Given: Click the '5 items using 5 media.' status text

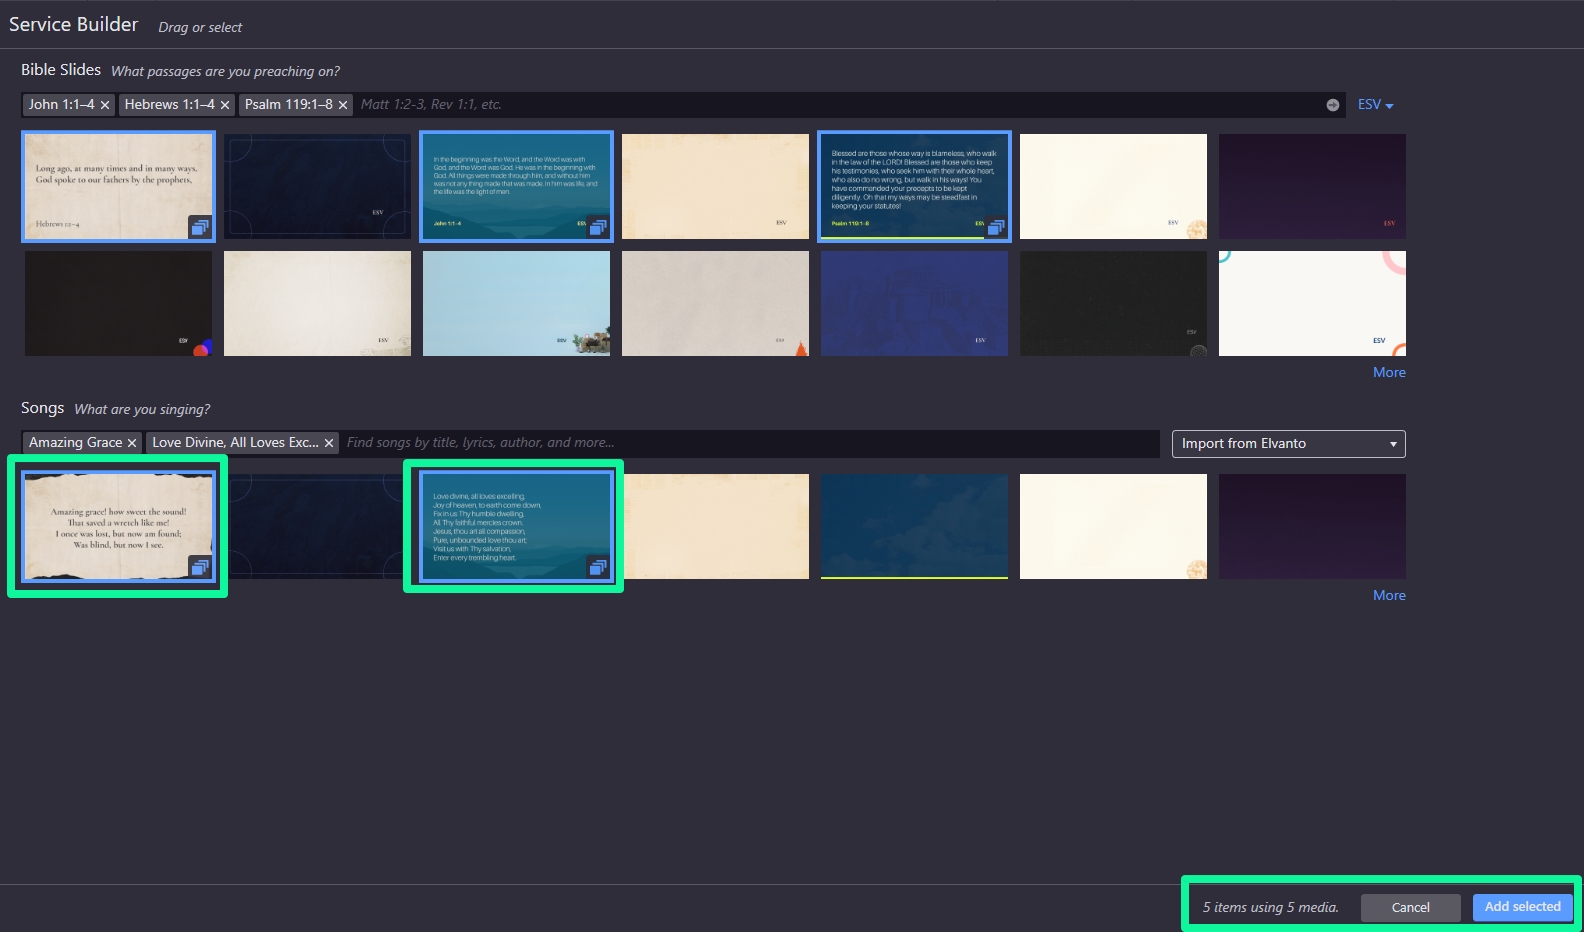Looking at the screenshot, I should pyautogui.click(x=1270, y=907).
